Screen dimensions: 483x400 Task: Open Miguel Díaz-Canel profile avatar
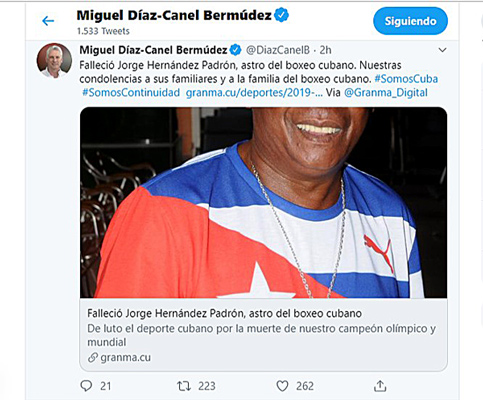(54, 60)
